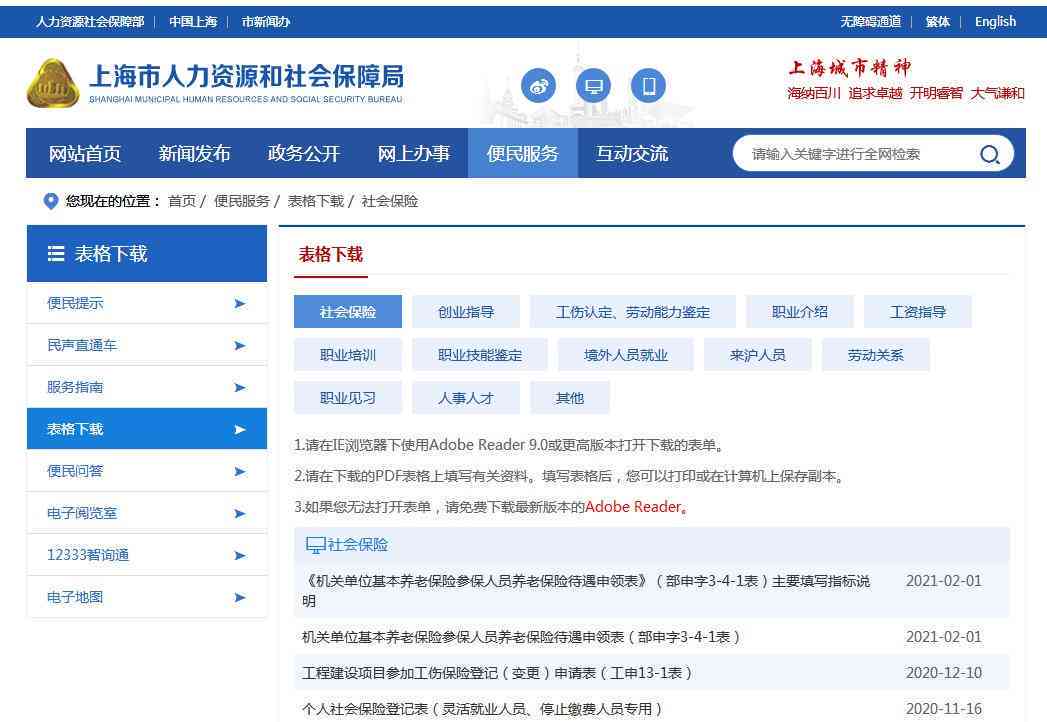Open 工程建设项目参加工伤保险登记申请表 document
The height and width of the screenshot is (722, 1047).
point(497,673)
